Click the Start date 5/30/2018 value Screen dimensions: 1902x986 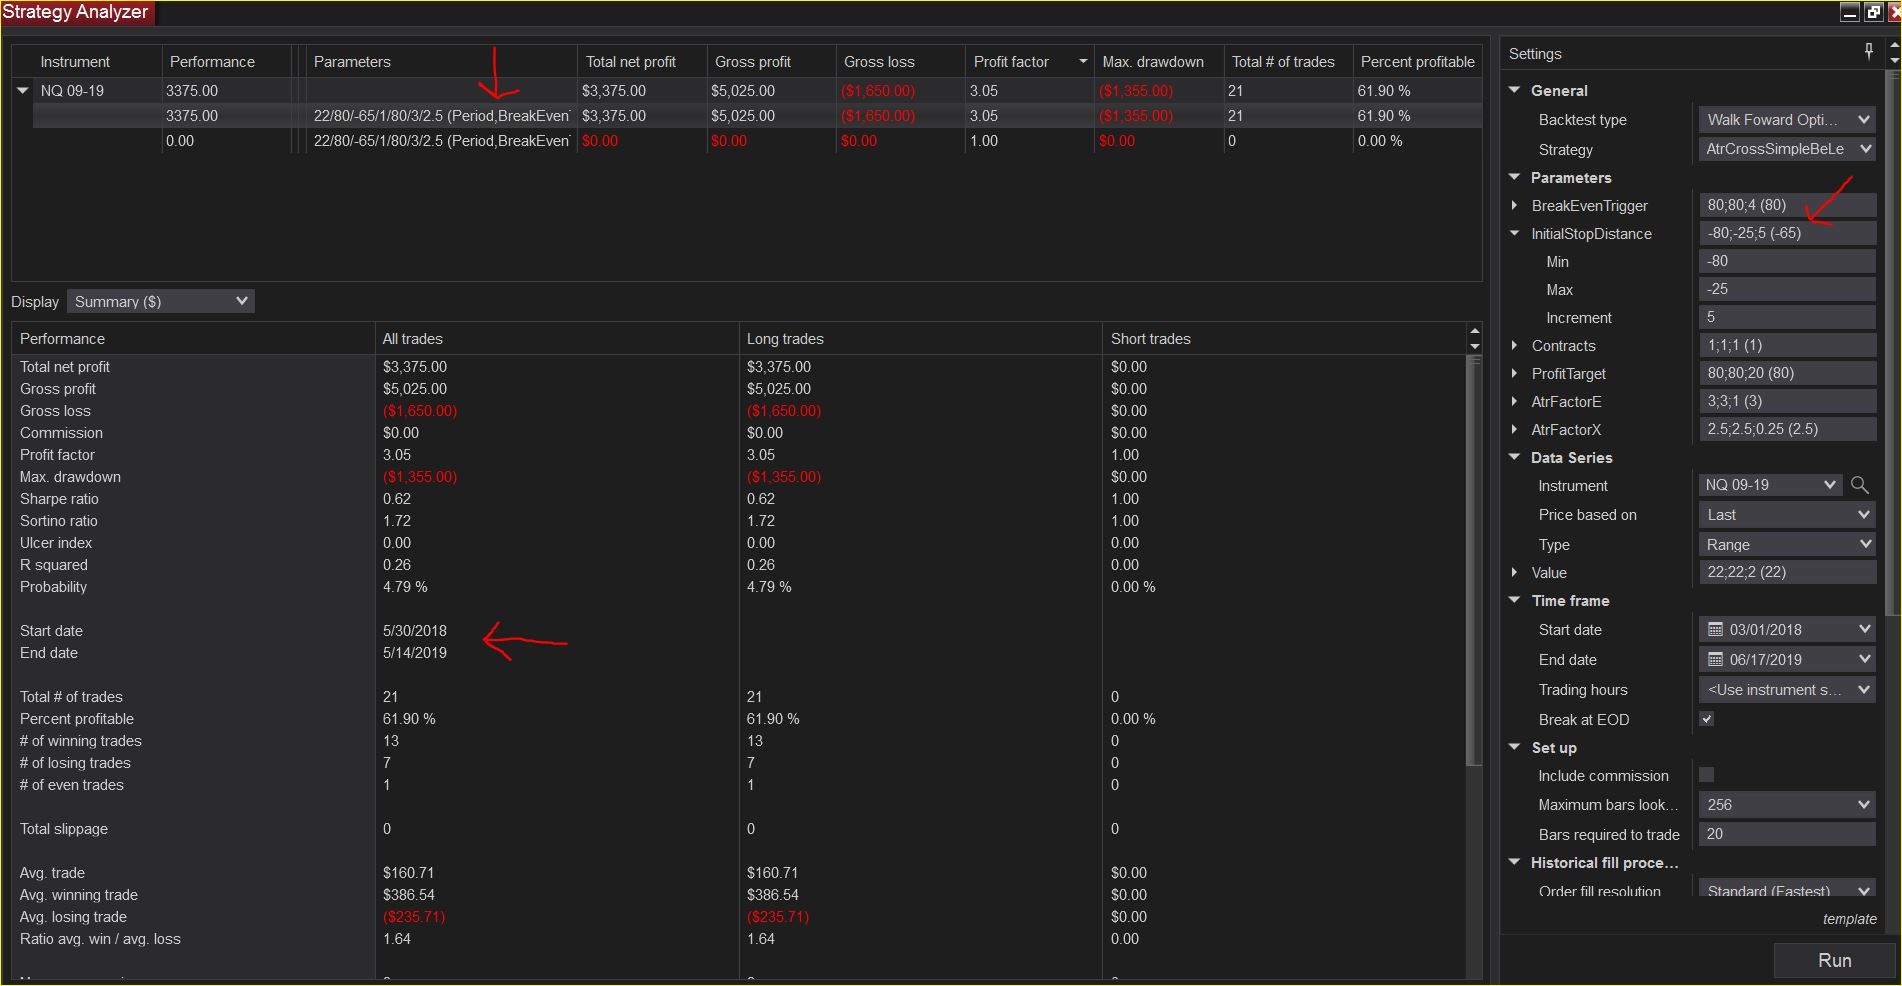(x=415, y=631)
